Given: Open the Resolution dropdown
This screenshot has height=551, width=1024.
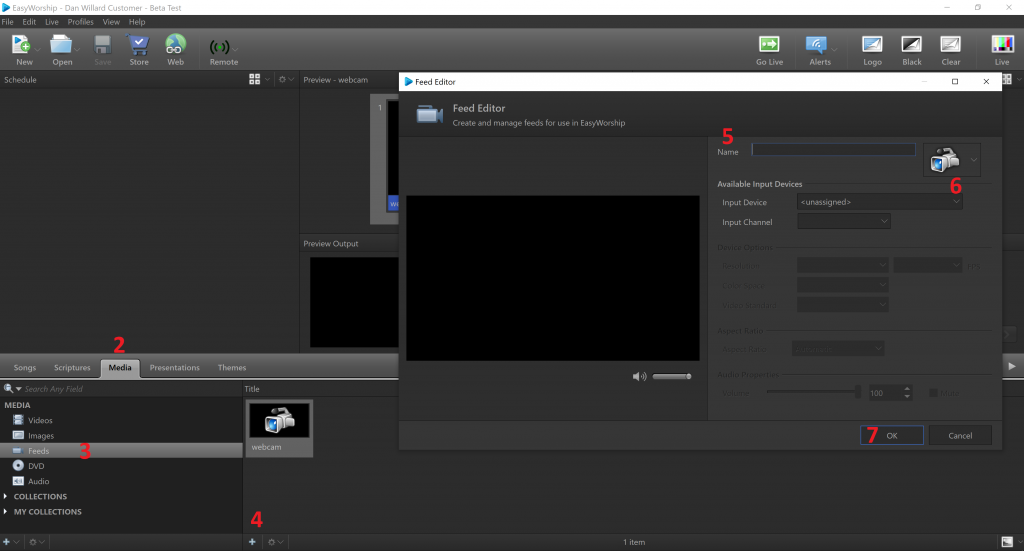Looking at the screenshot, I should click(x=842, y=265).
